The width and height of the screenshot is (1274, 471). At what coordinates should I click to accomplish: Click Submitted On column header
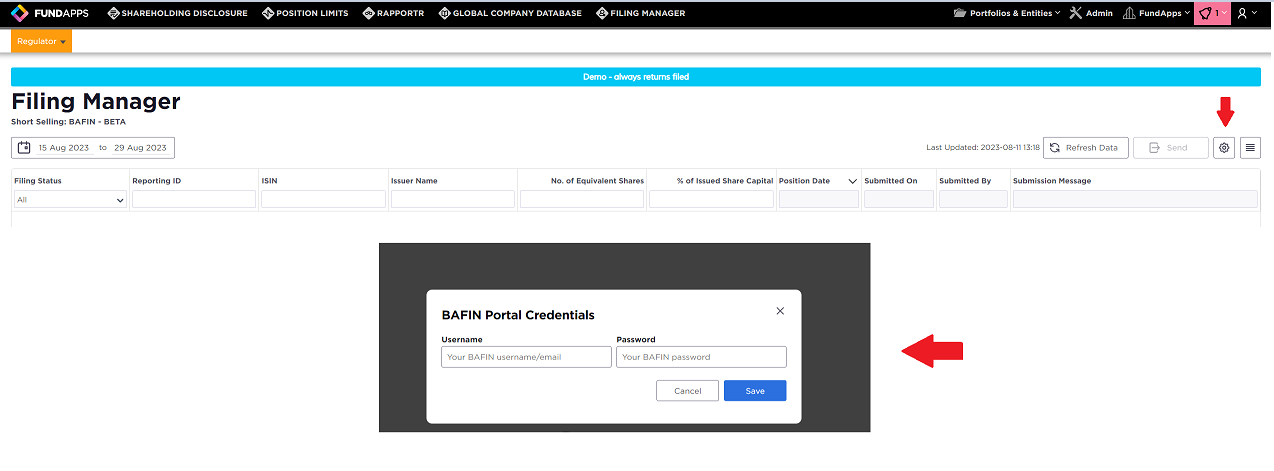click(x=891, y=181)
